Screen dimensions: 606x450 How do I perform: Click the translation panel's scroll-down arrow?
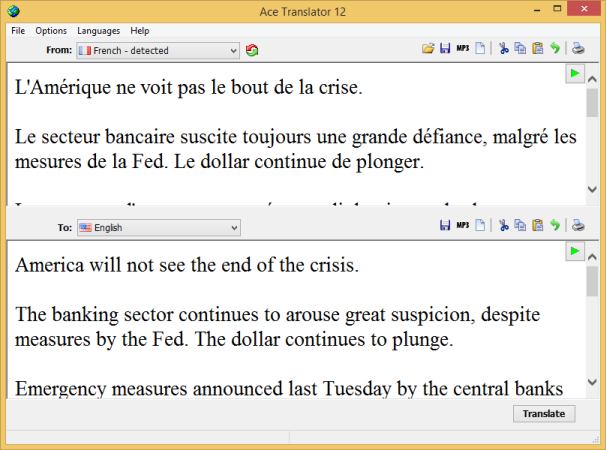point(592,382)
